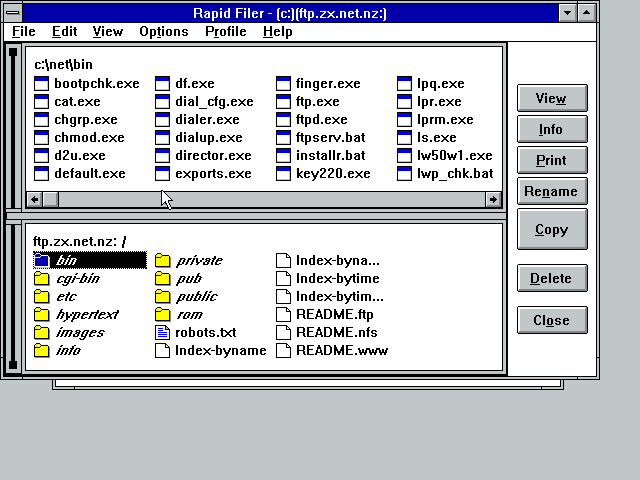Select the README.www file name

[x=342, y=350]
